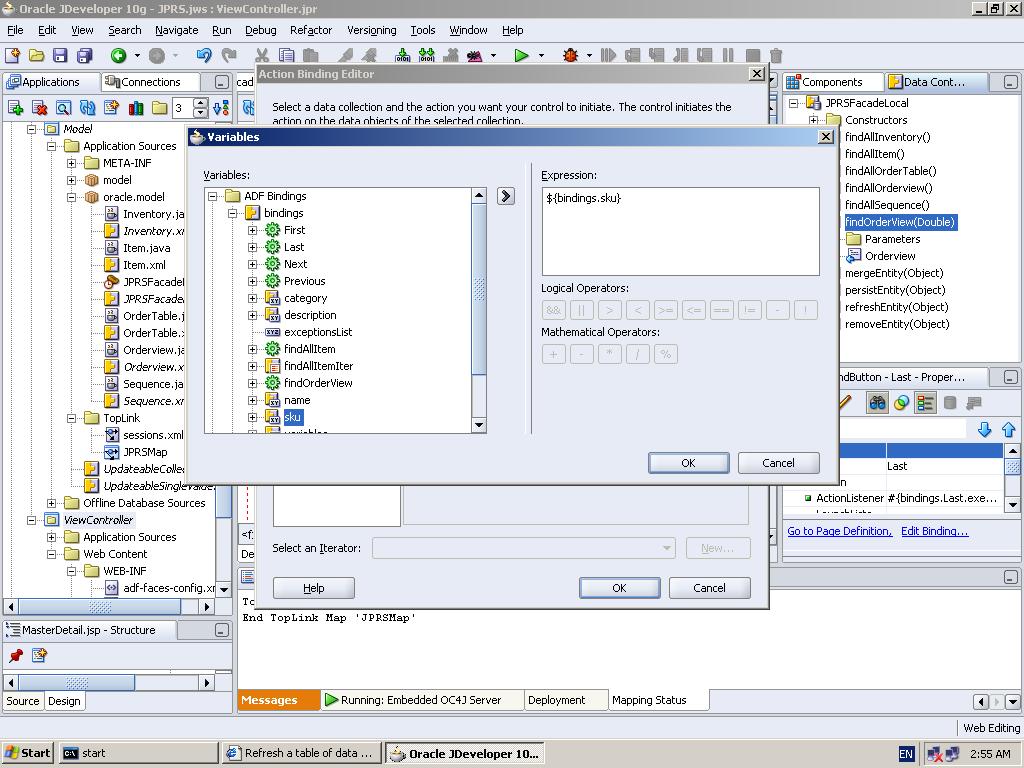
Task: Open the Refactor menu
Action: coord(311,30)
